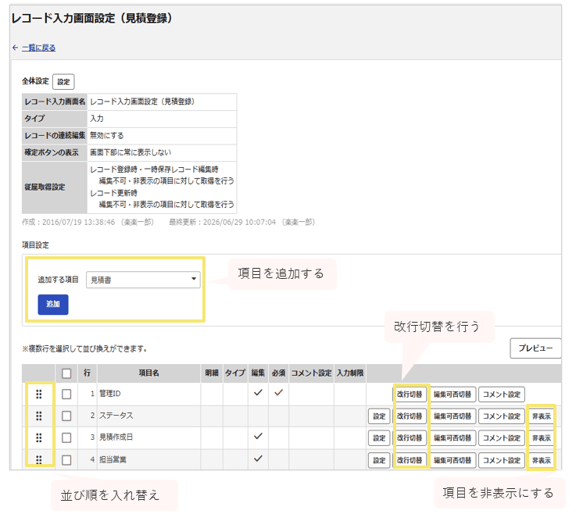Click 改行切替 for ステータス row
The width and height of the screenshot is (583, 514).
pos(409,416)
